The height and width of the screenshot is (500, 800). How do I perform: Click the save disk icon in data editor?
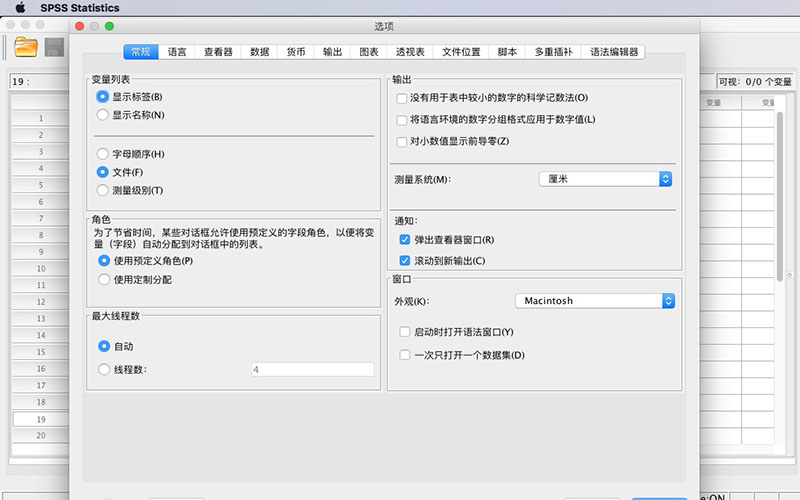pyautogui.click(x=55, y=47)
